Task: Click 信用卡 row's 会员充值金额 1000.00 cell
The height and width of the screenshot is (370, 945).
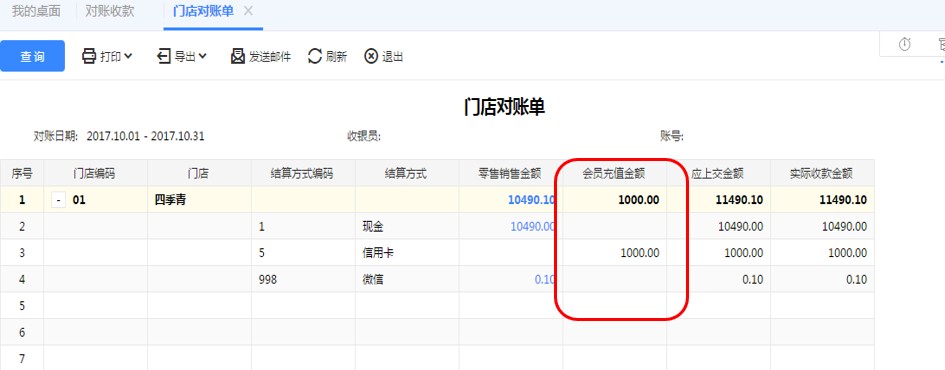Action: (x=614, y=253)
